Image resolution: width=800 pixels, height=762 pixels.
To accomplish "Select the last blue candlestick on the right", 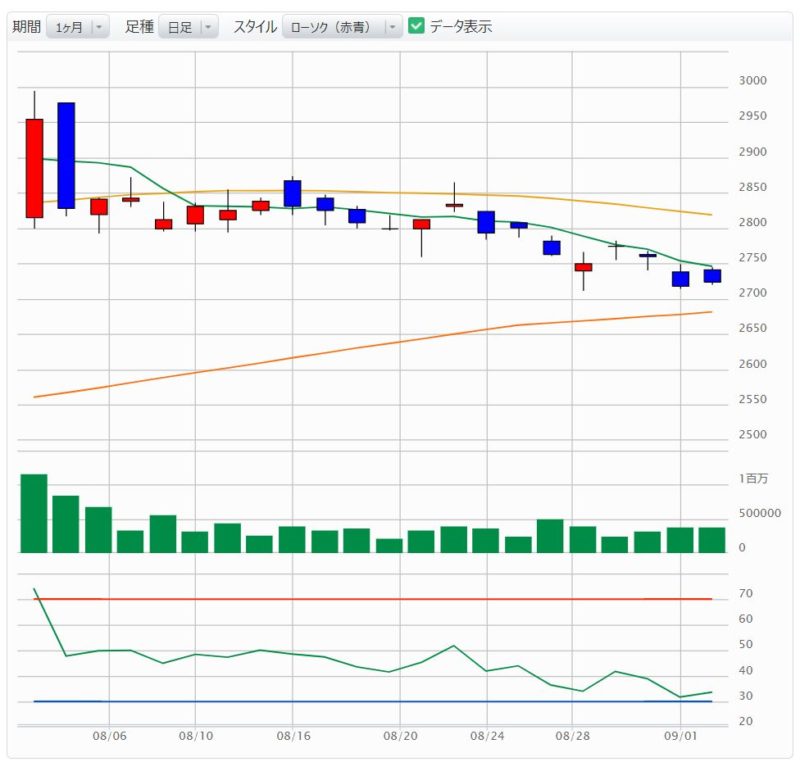I will click(712, 276).
